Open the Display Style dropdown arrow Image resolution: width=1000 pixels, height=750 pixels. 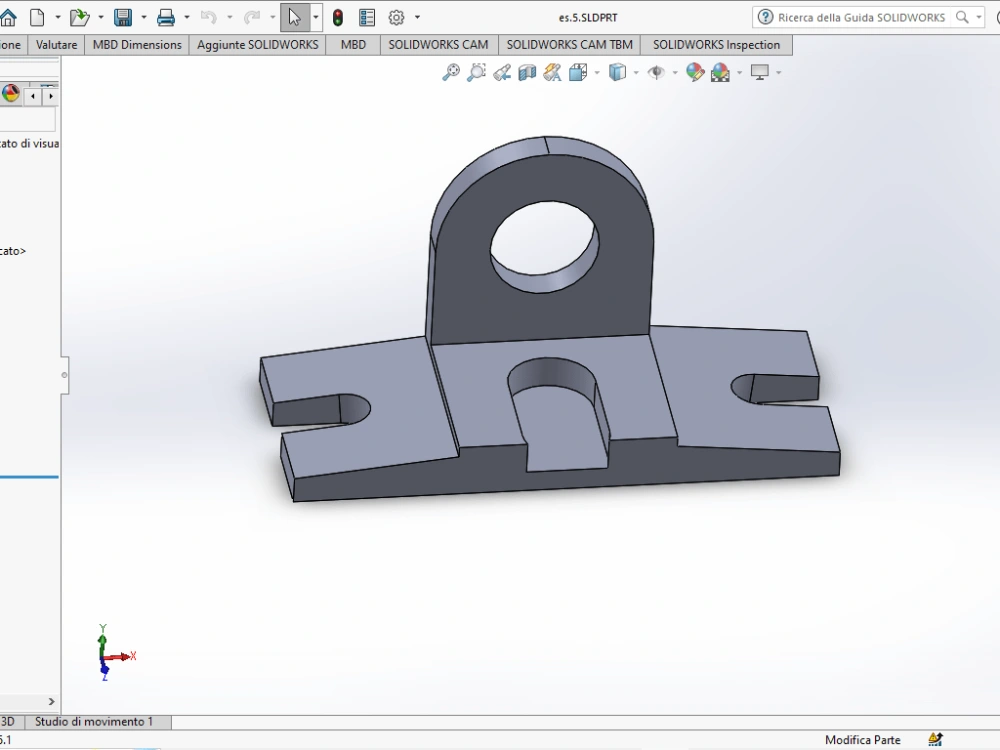635,72
